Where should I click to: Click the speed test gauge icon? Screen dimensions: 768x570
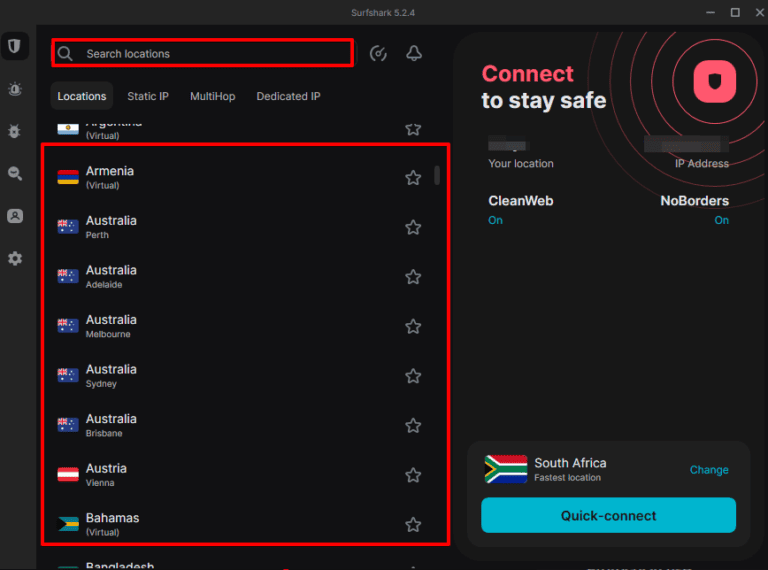tap(378, 54)
